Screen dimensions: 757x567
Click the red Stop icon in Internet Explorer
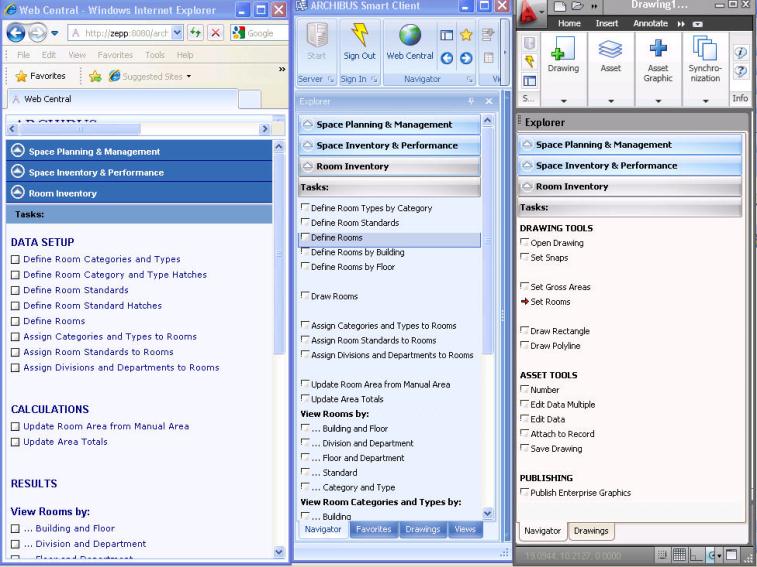tap(215, 33)
